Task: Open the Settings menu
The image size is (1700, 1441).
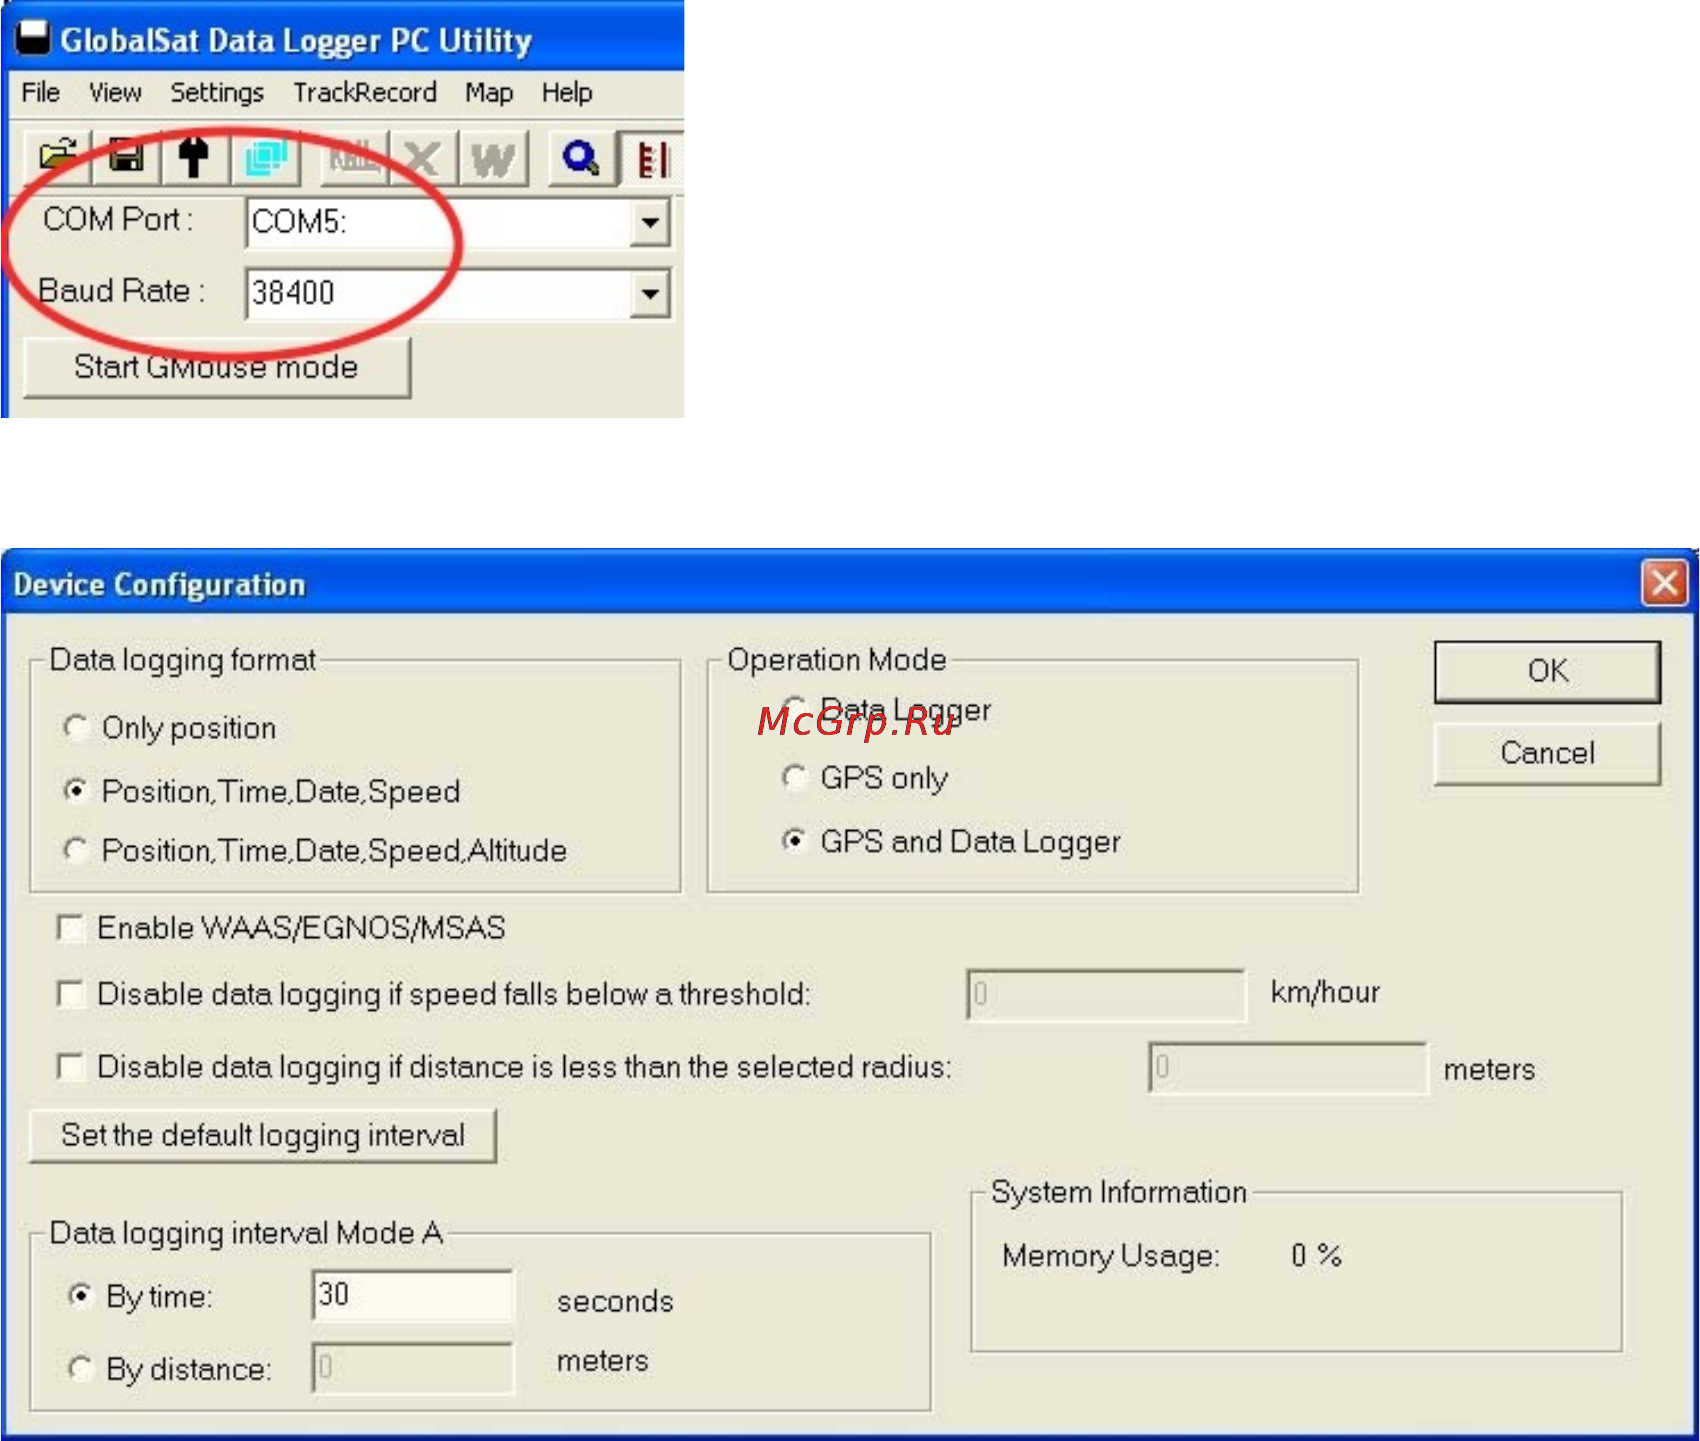Action: coord(217,93)
